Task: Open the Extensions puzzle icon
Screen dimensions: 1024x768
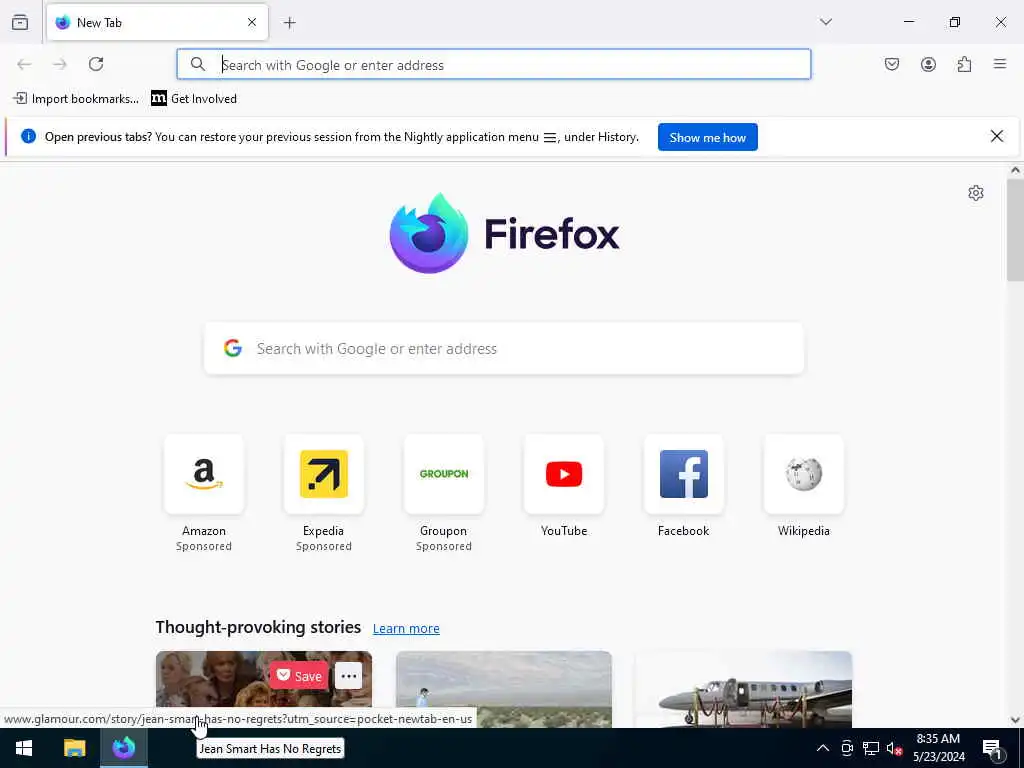Action: pos(964,64)
